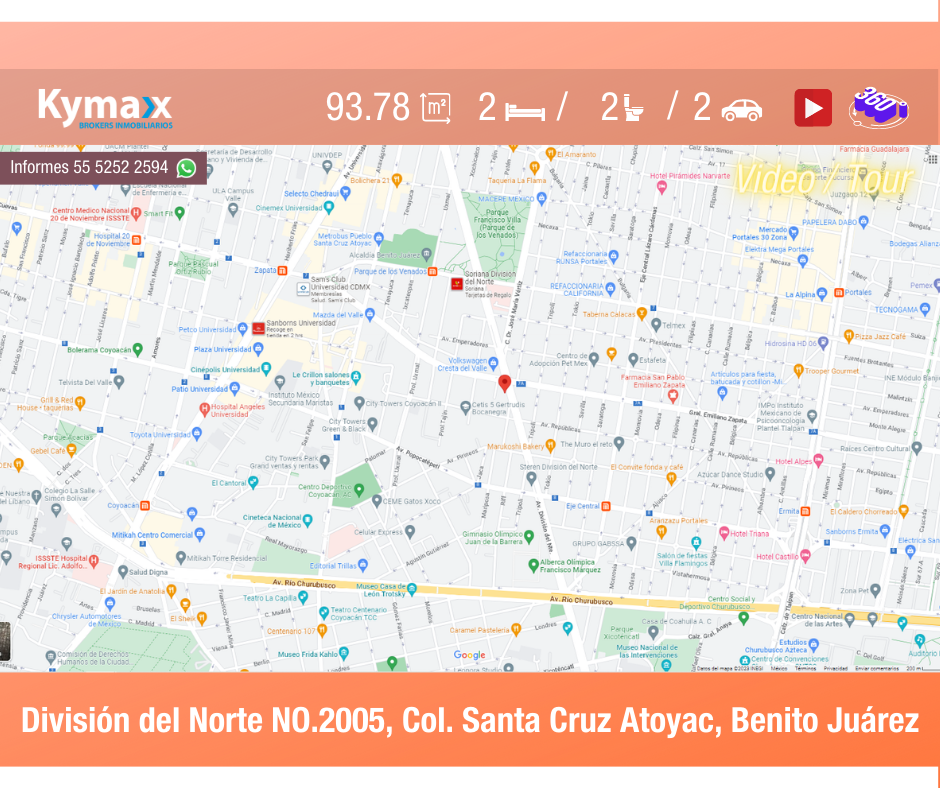Image resolution: width=940 pixels, height=788 pixels.
Task: Open the Teatro La Capilla marker
Action: pos(303,597)
